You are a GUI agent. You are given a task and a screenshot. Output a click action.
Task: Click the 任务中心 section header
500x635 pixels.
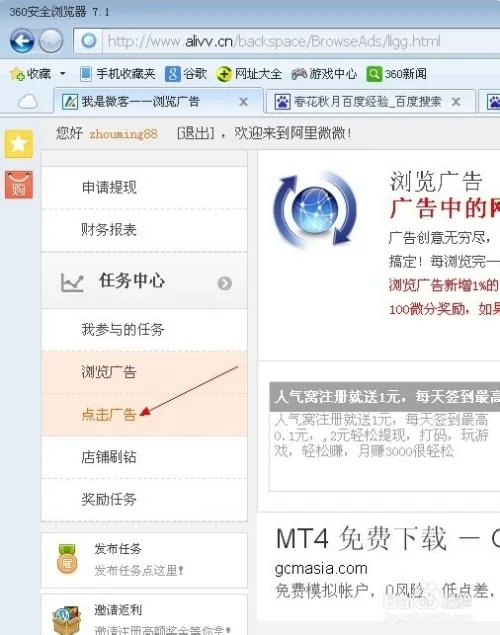(144, 281)
